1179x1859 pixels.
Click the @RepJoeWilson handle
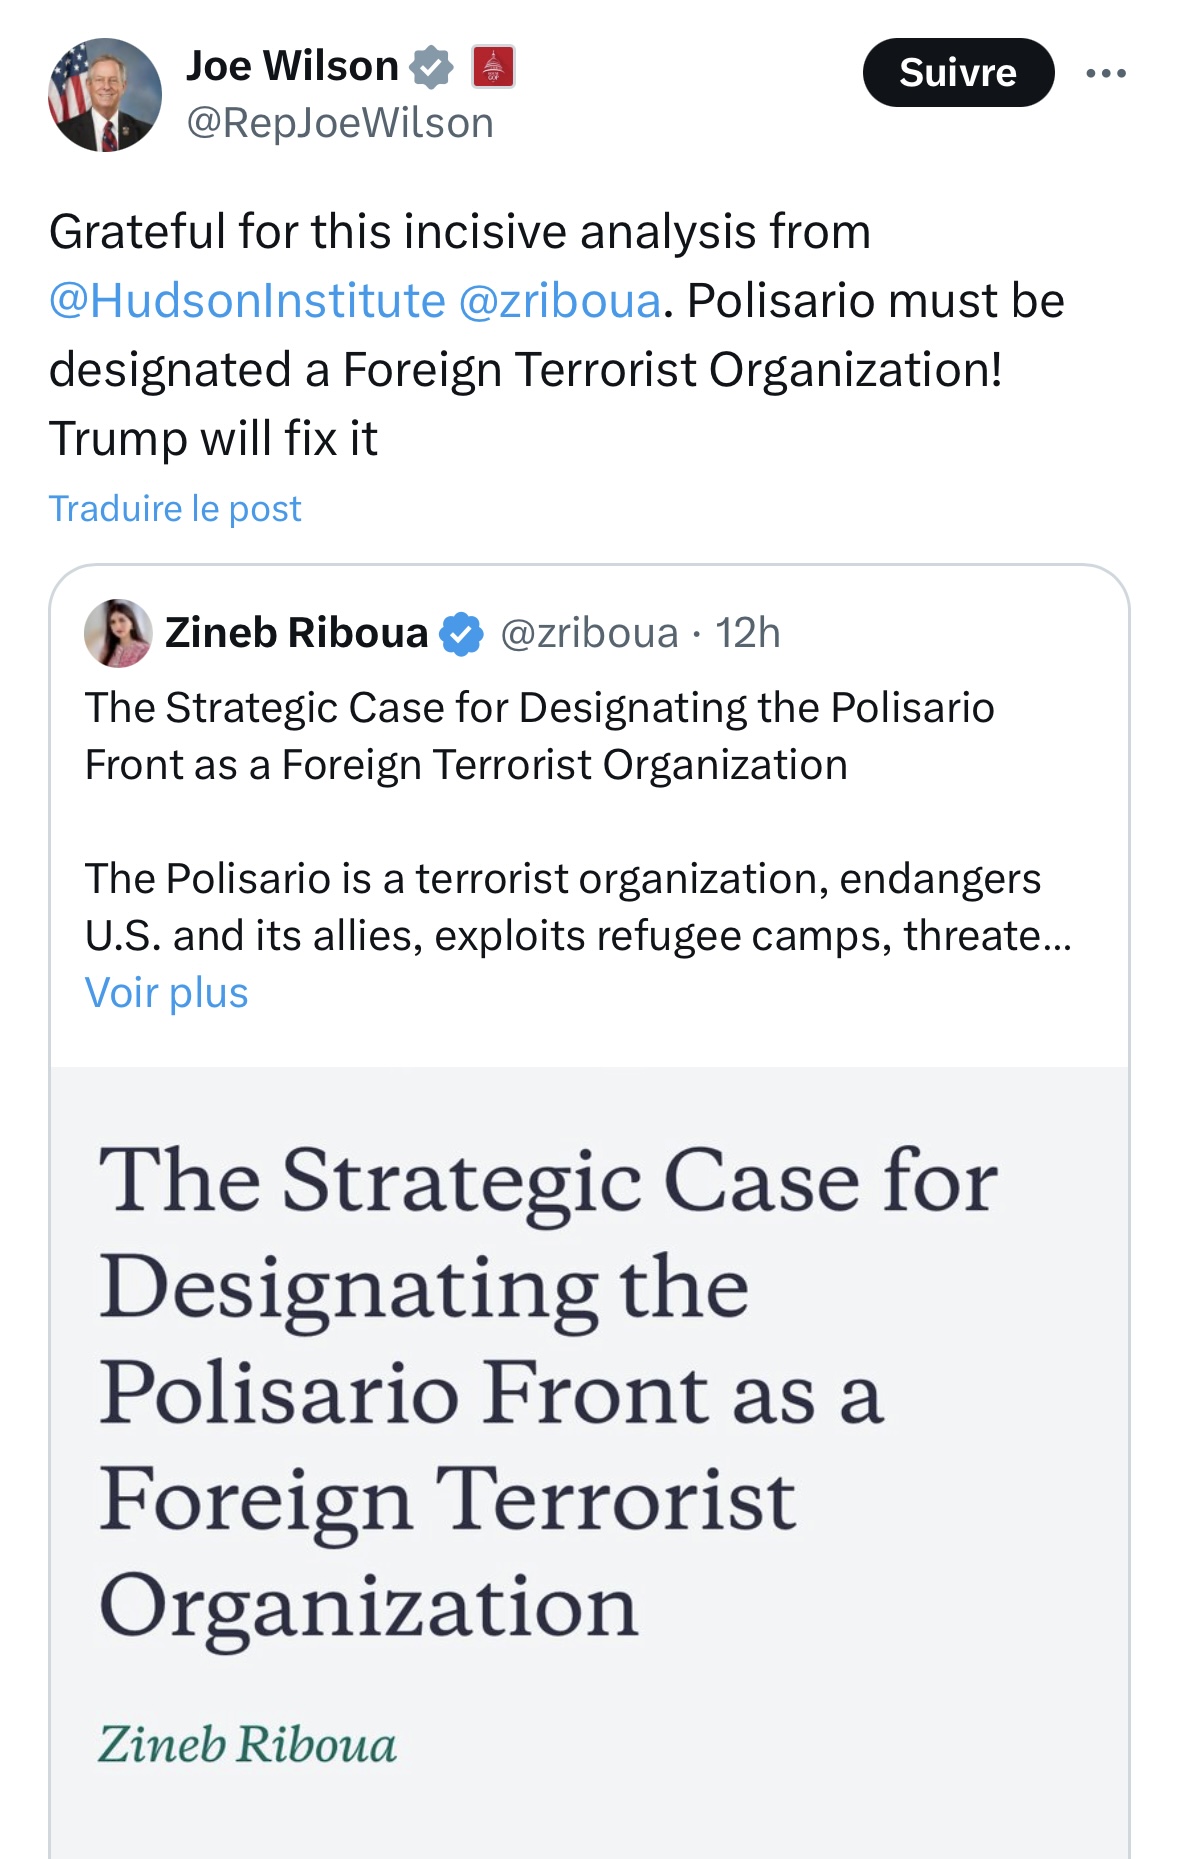[x=340, y=123]
